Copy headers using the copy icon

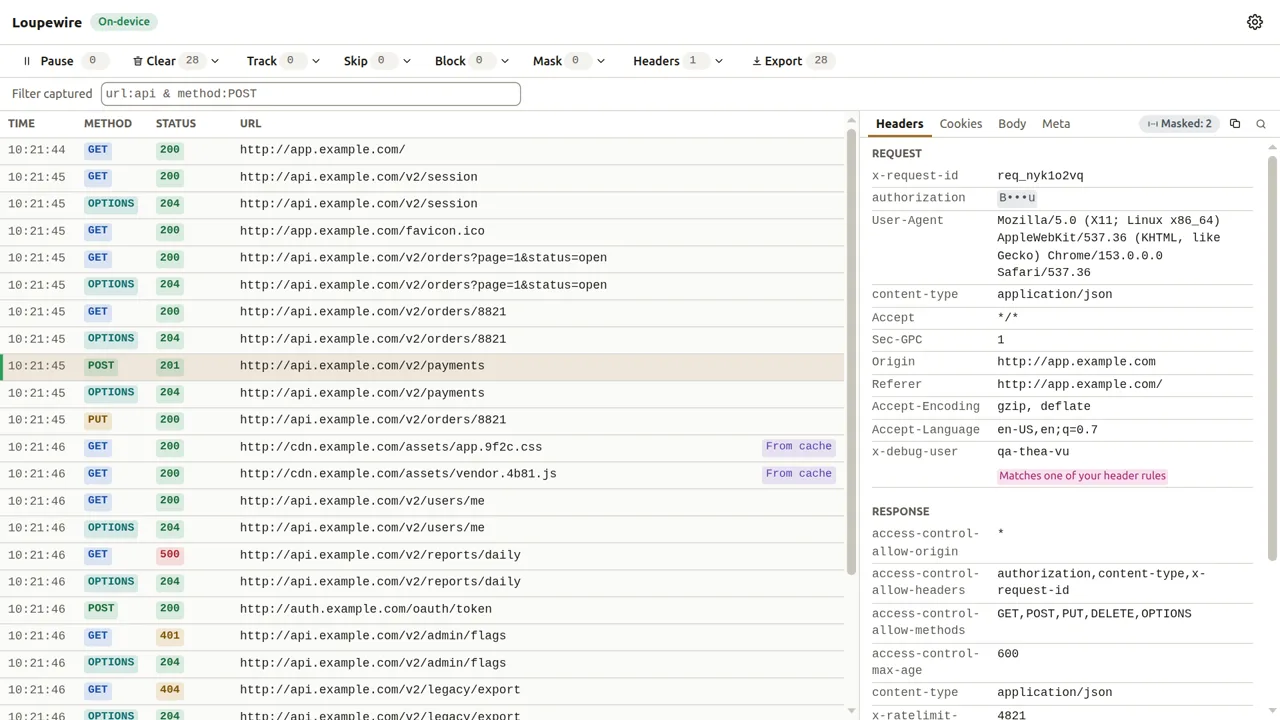click(x=1235, y=124)
